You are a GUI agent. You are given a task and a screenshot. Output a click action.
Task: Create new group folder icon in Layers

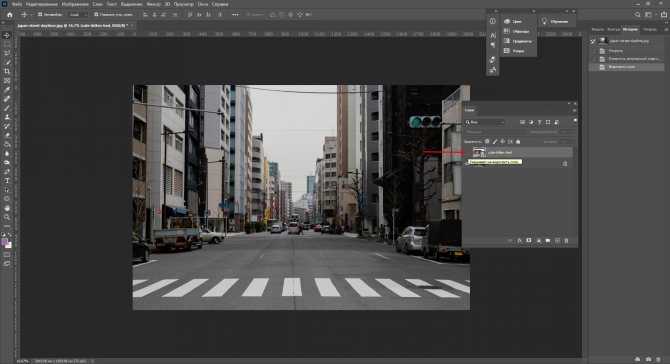(548, 241)
